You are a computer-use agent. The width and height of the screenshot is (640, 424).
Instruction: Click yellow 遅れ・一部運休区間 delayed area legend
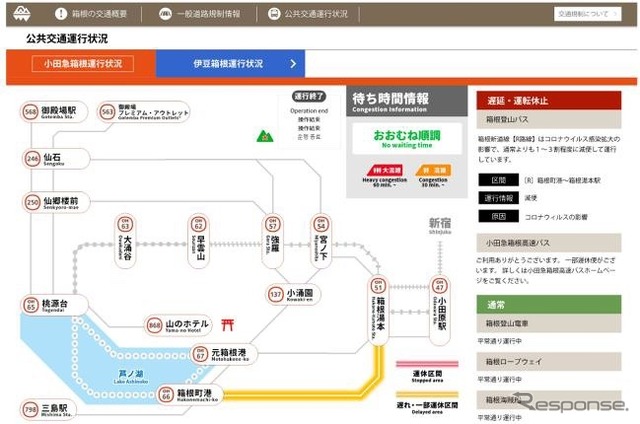[x=427, y=395]
